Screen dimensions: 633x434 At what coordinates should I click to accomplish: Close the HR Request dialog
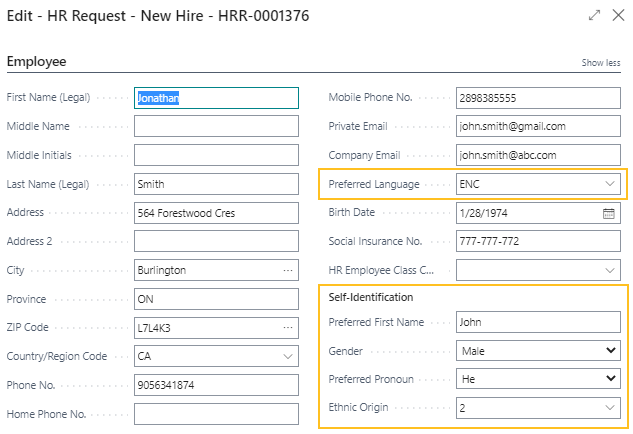(x=620, y=15)
